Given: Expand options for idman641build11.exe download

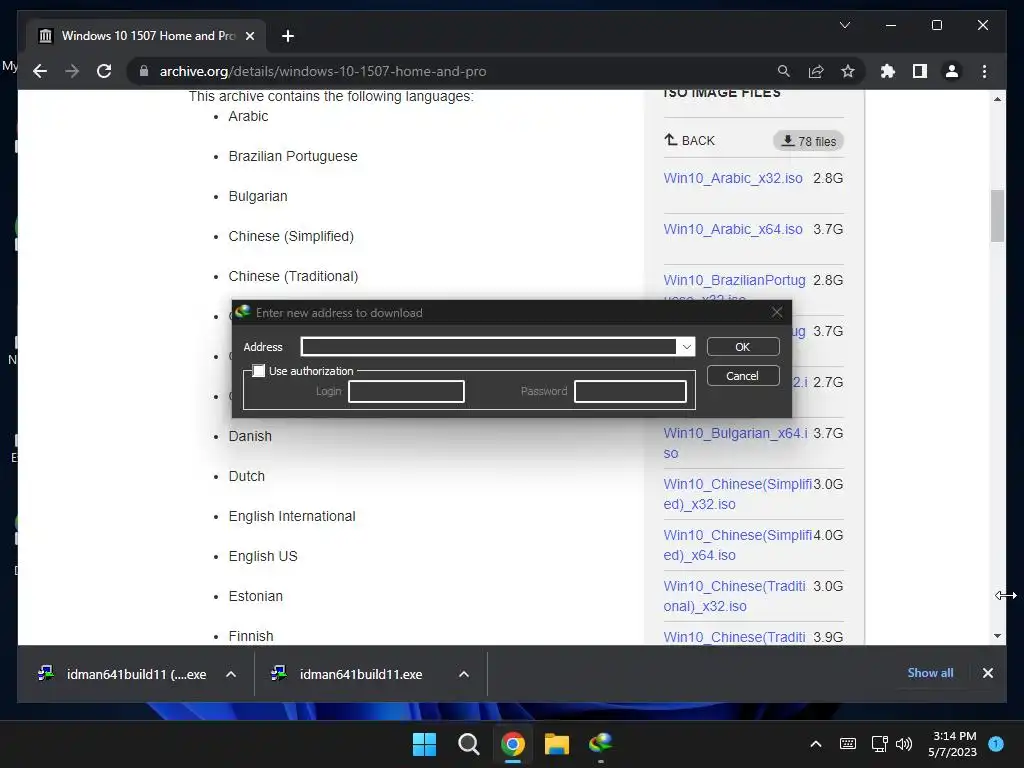Looking at the screenshot, I should pyautogui.click(x=464, y=674).
